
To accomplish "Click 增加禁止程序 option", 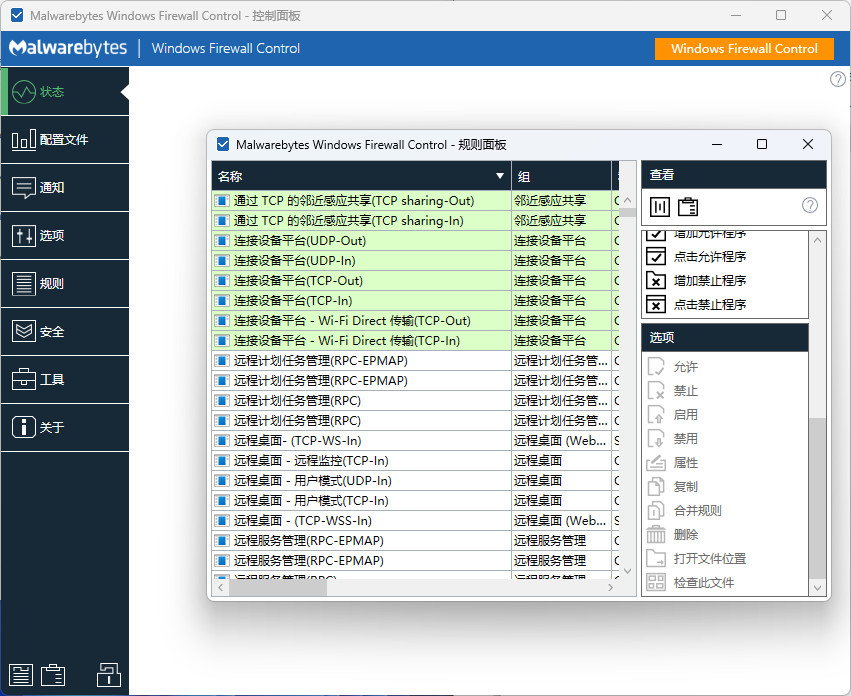I will [x=710, y=280].
